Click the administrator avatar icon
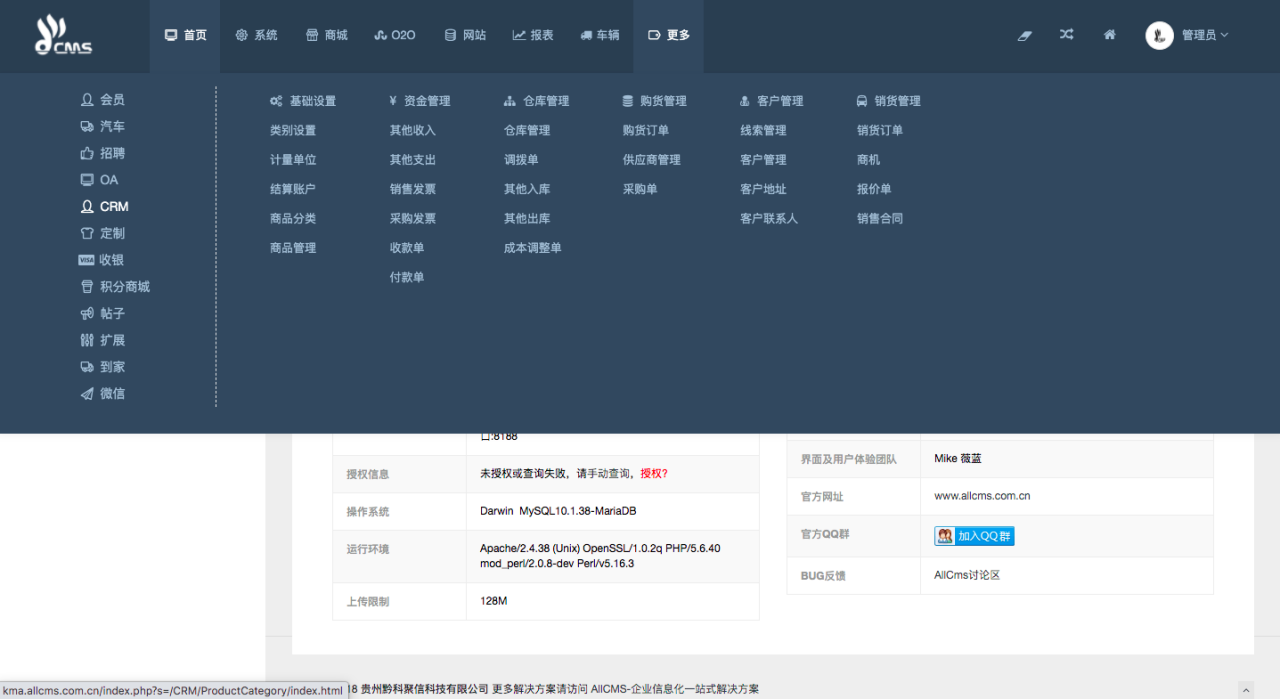 (1159, 35)
